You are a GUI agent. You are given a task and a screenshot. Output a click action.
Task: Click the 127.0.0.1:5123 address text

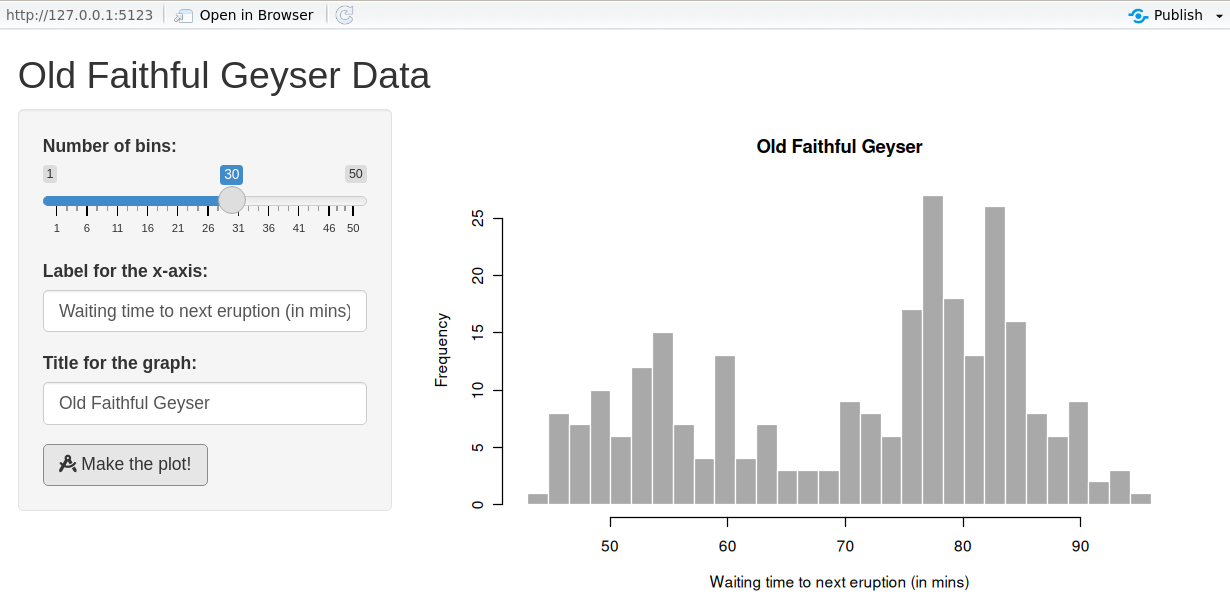point(79,15)
